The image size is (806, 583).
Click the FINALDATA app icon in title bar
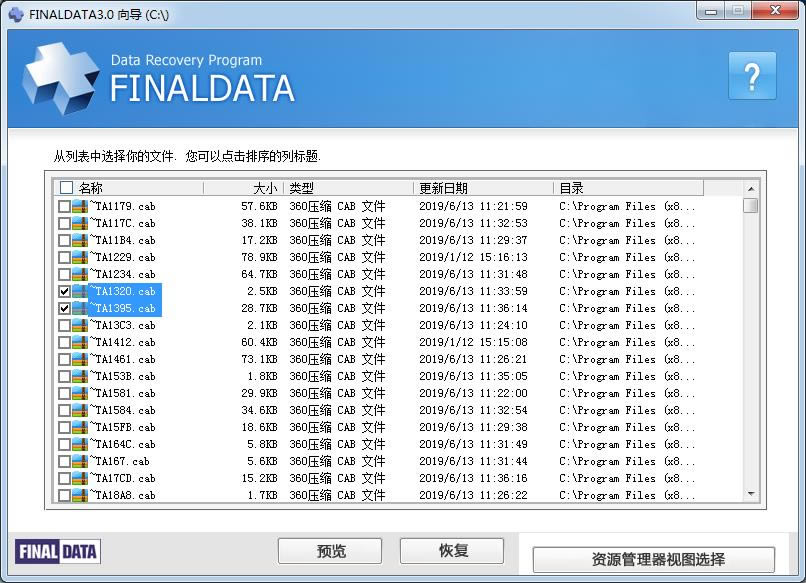coord(16,14)
